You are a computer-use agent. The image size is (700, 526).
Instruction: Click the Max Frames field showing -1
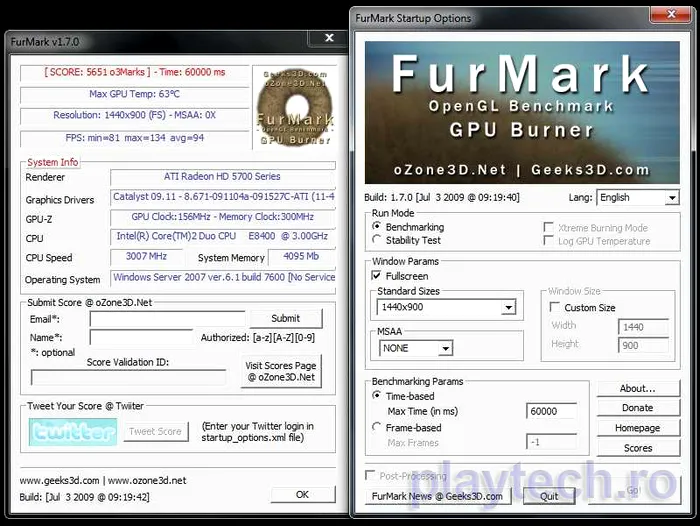click(552, 442)
